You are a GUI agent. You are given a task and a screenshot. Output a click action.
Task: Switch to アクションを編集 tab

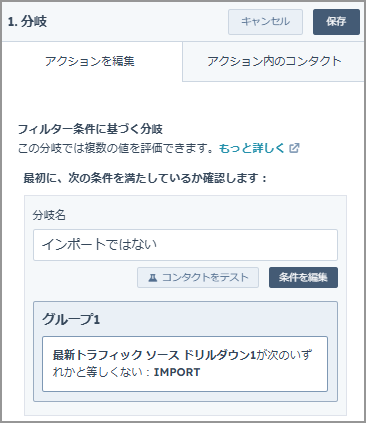pos(90,61)
